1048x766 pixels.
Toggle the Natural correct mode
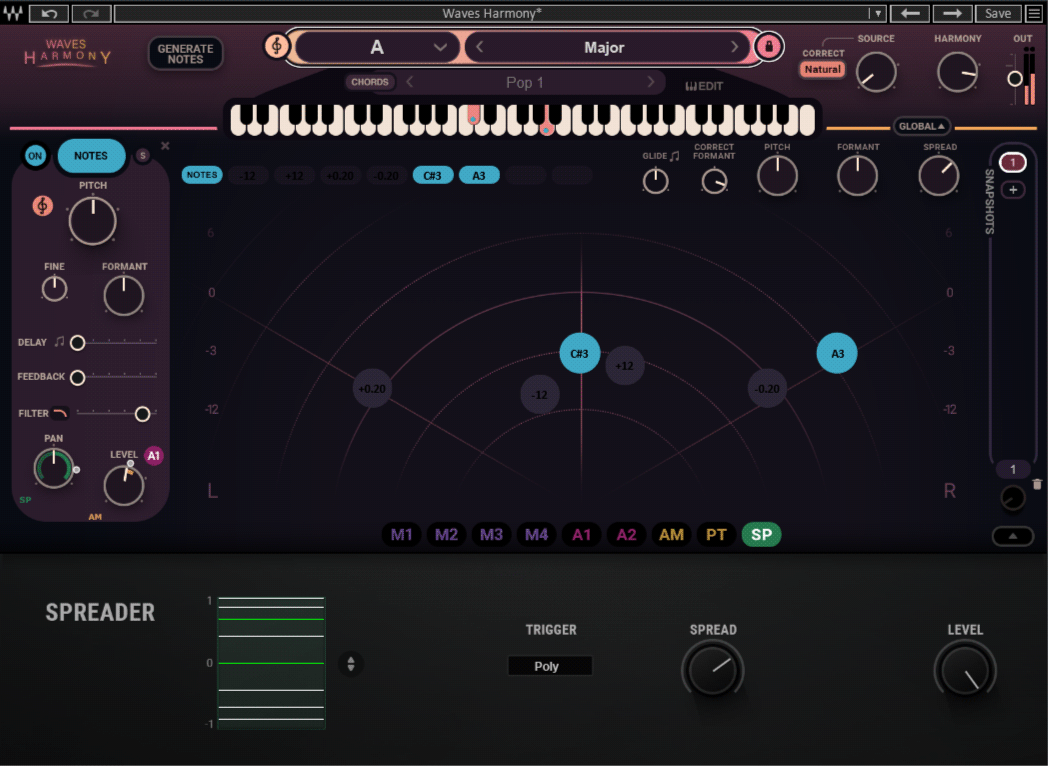822,70
